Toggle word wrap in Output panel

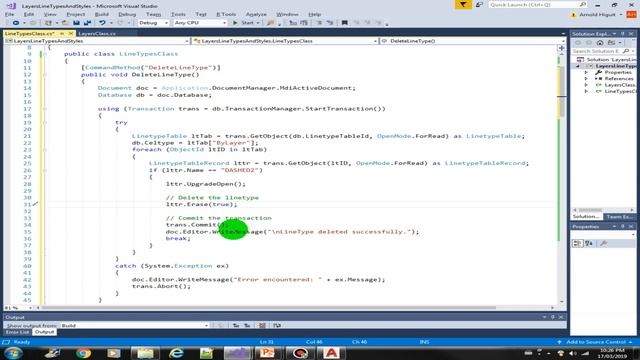click(x=277, y=326)
